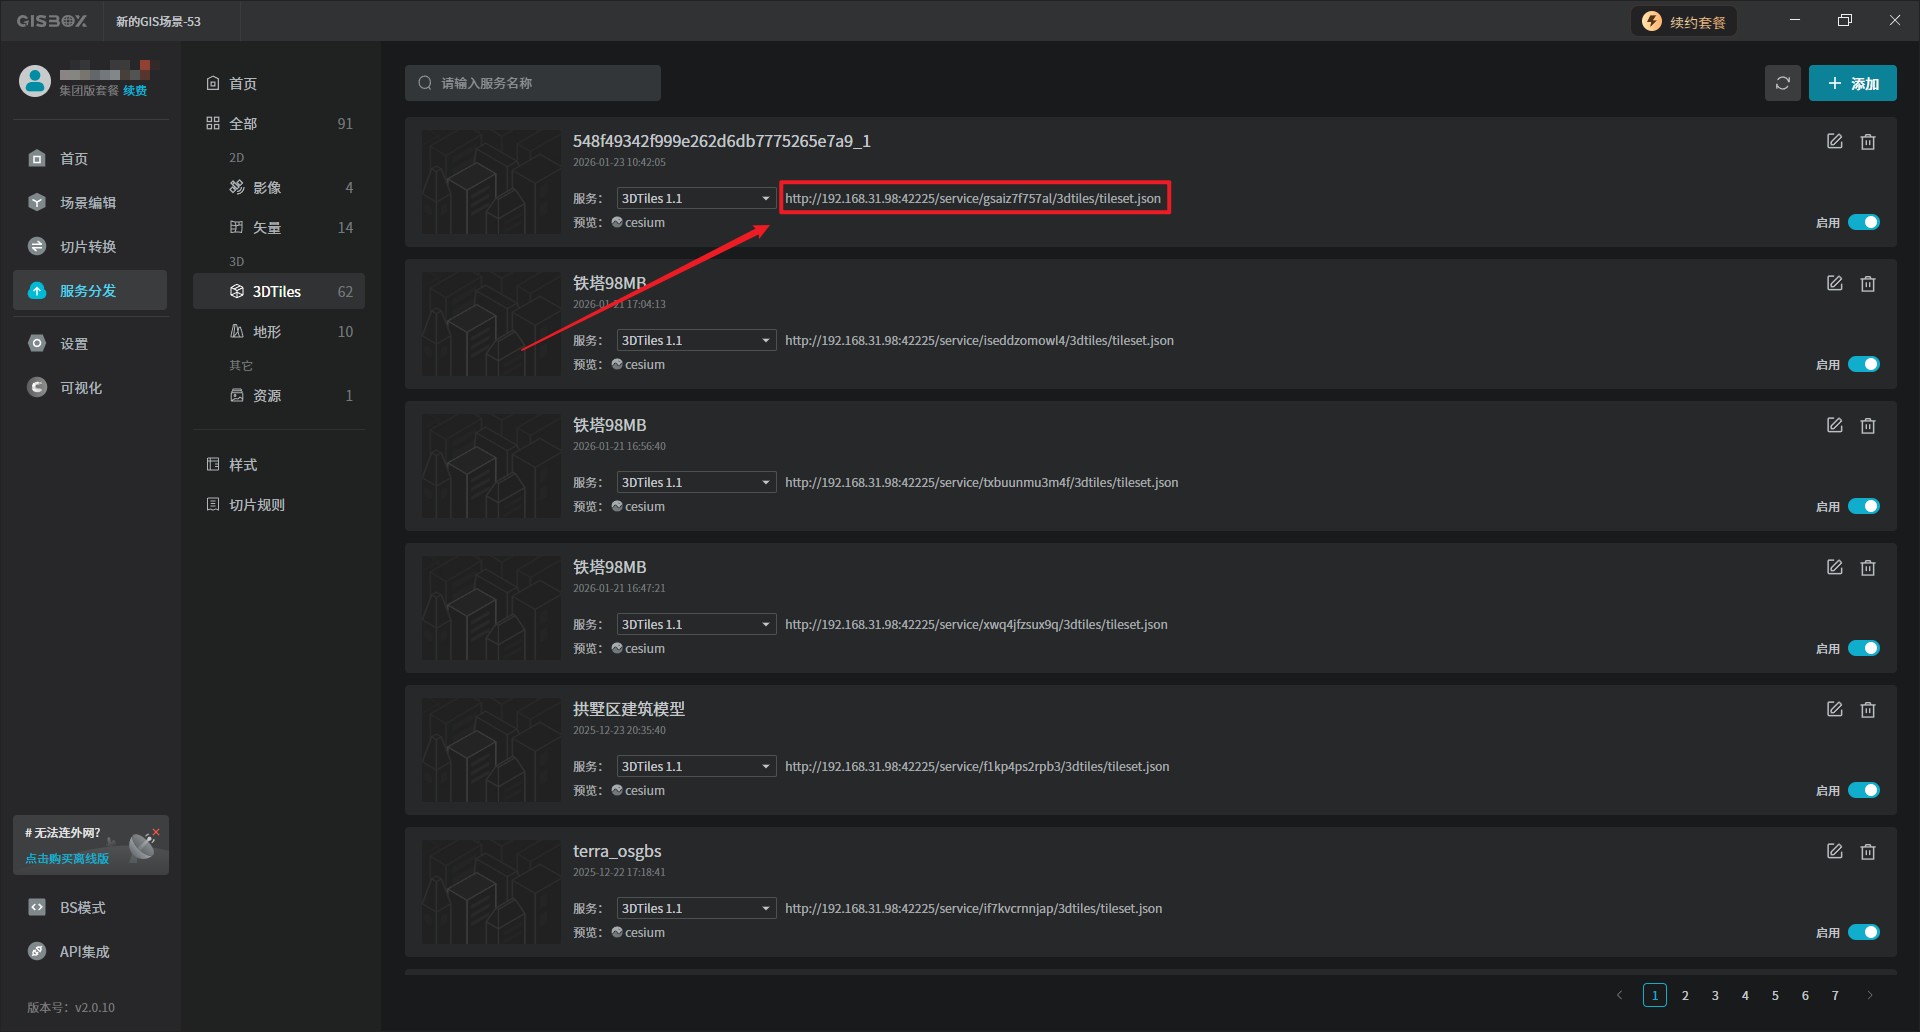Go to next page of services
This screenshot has height=1032, width=1920.
click(x=1869, y=996)
